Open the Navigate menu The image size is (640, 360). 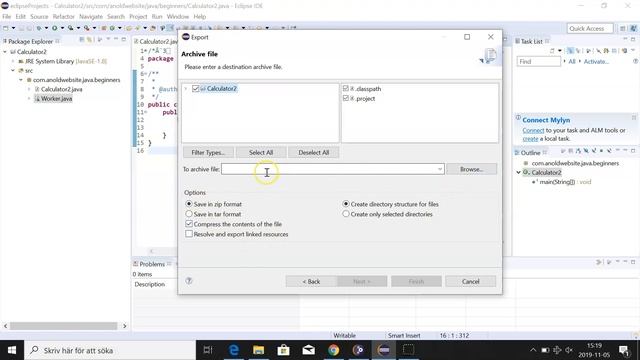tap(91, 17)
